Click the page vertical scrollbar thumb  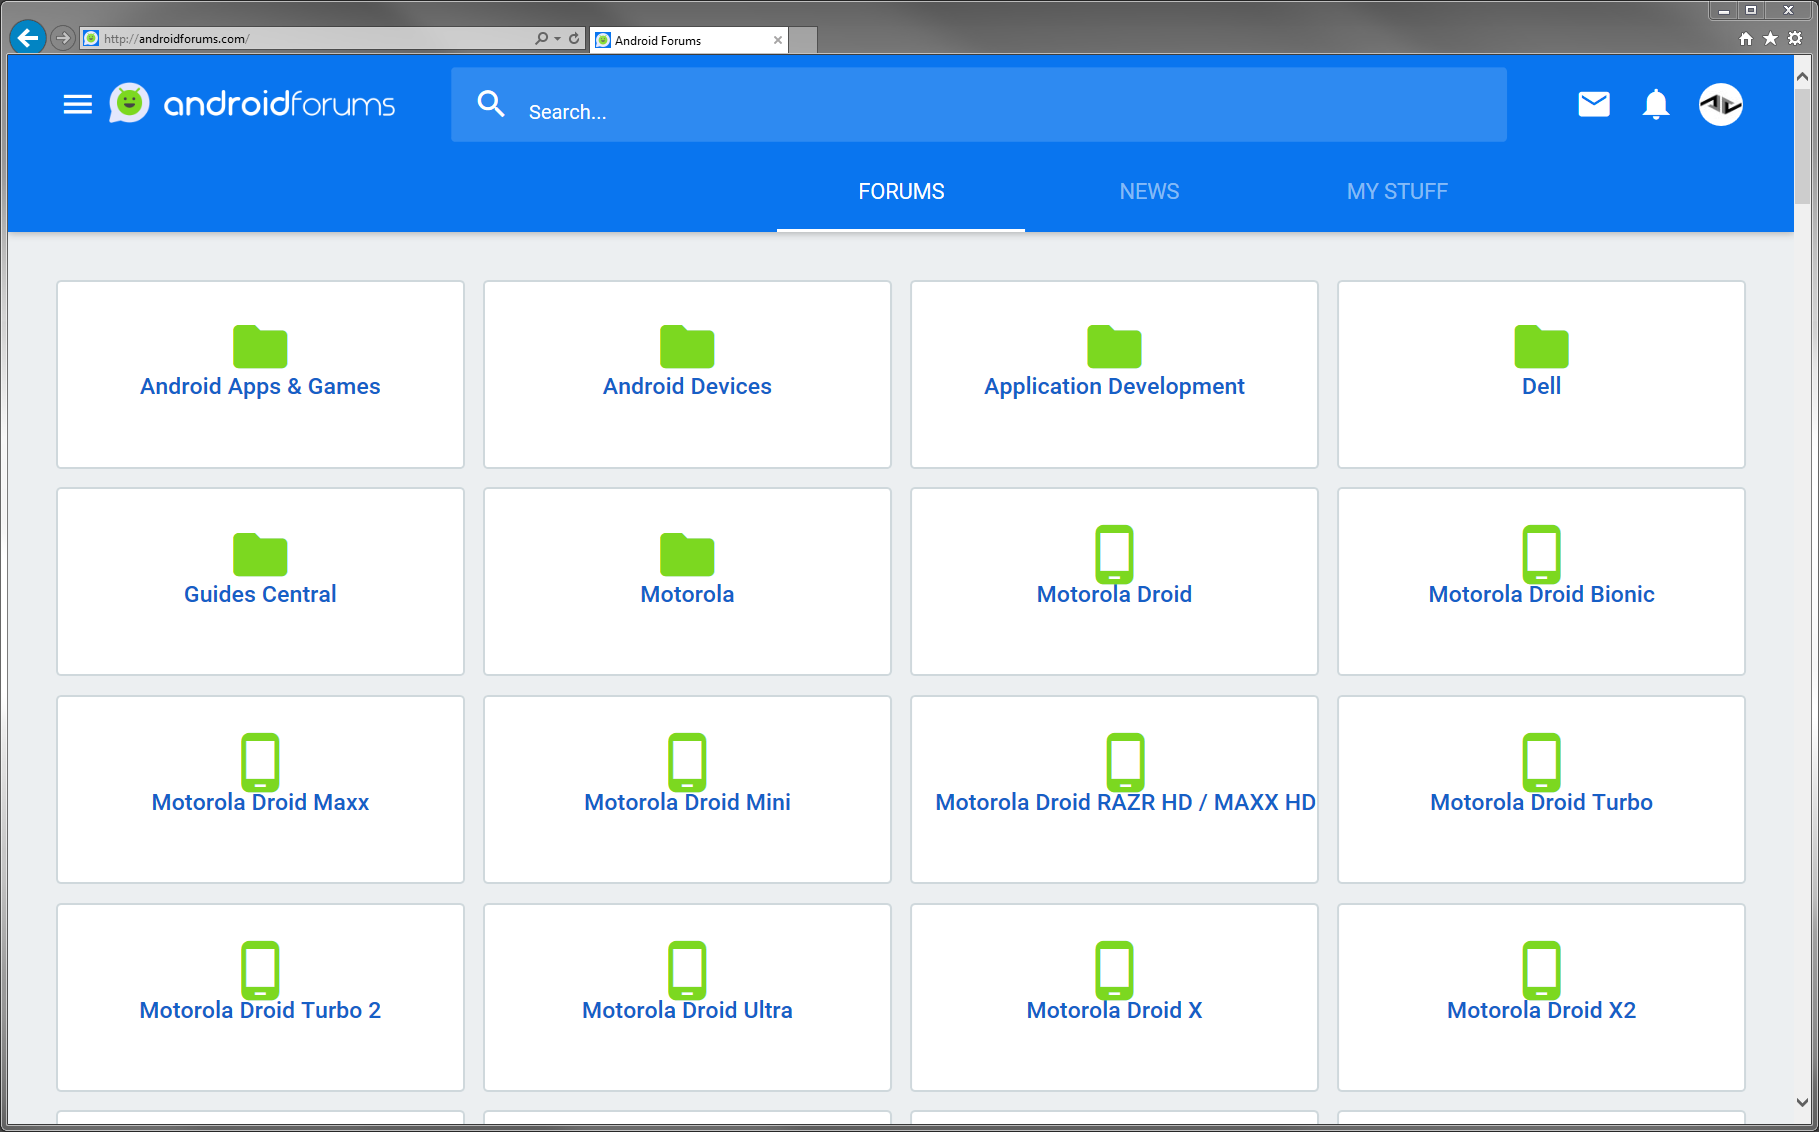(1802, 147)
